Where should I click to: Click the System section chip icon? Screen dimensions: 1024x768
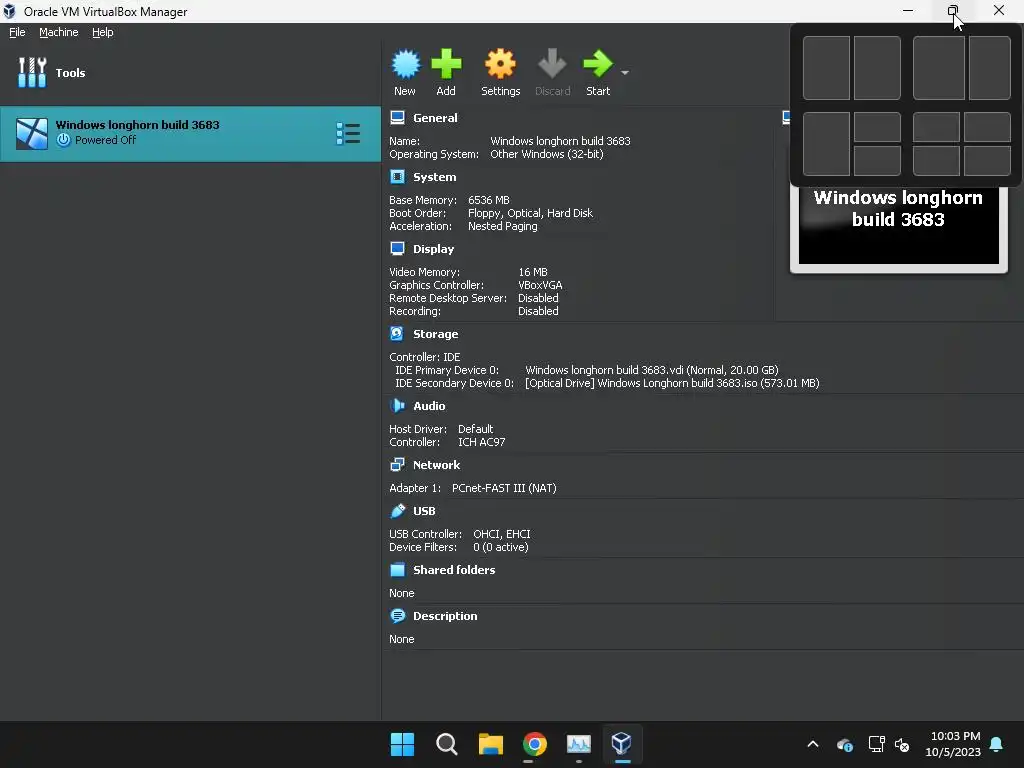pos(397,176)
